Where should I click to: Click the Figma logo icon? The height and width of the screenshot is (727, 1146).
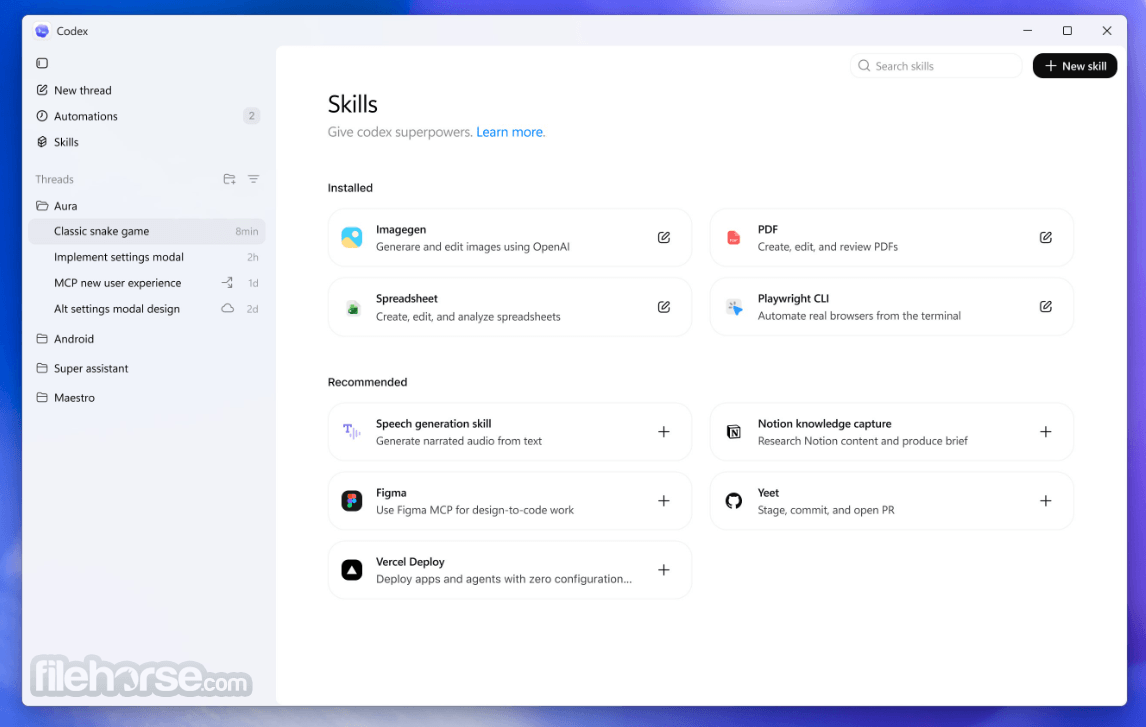(352, 500)
